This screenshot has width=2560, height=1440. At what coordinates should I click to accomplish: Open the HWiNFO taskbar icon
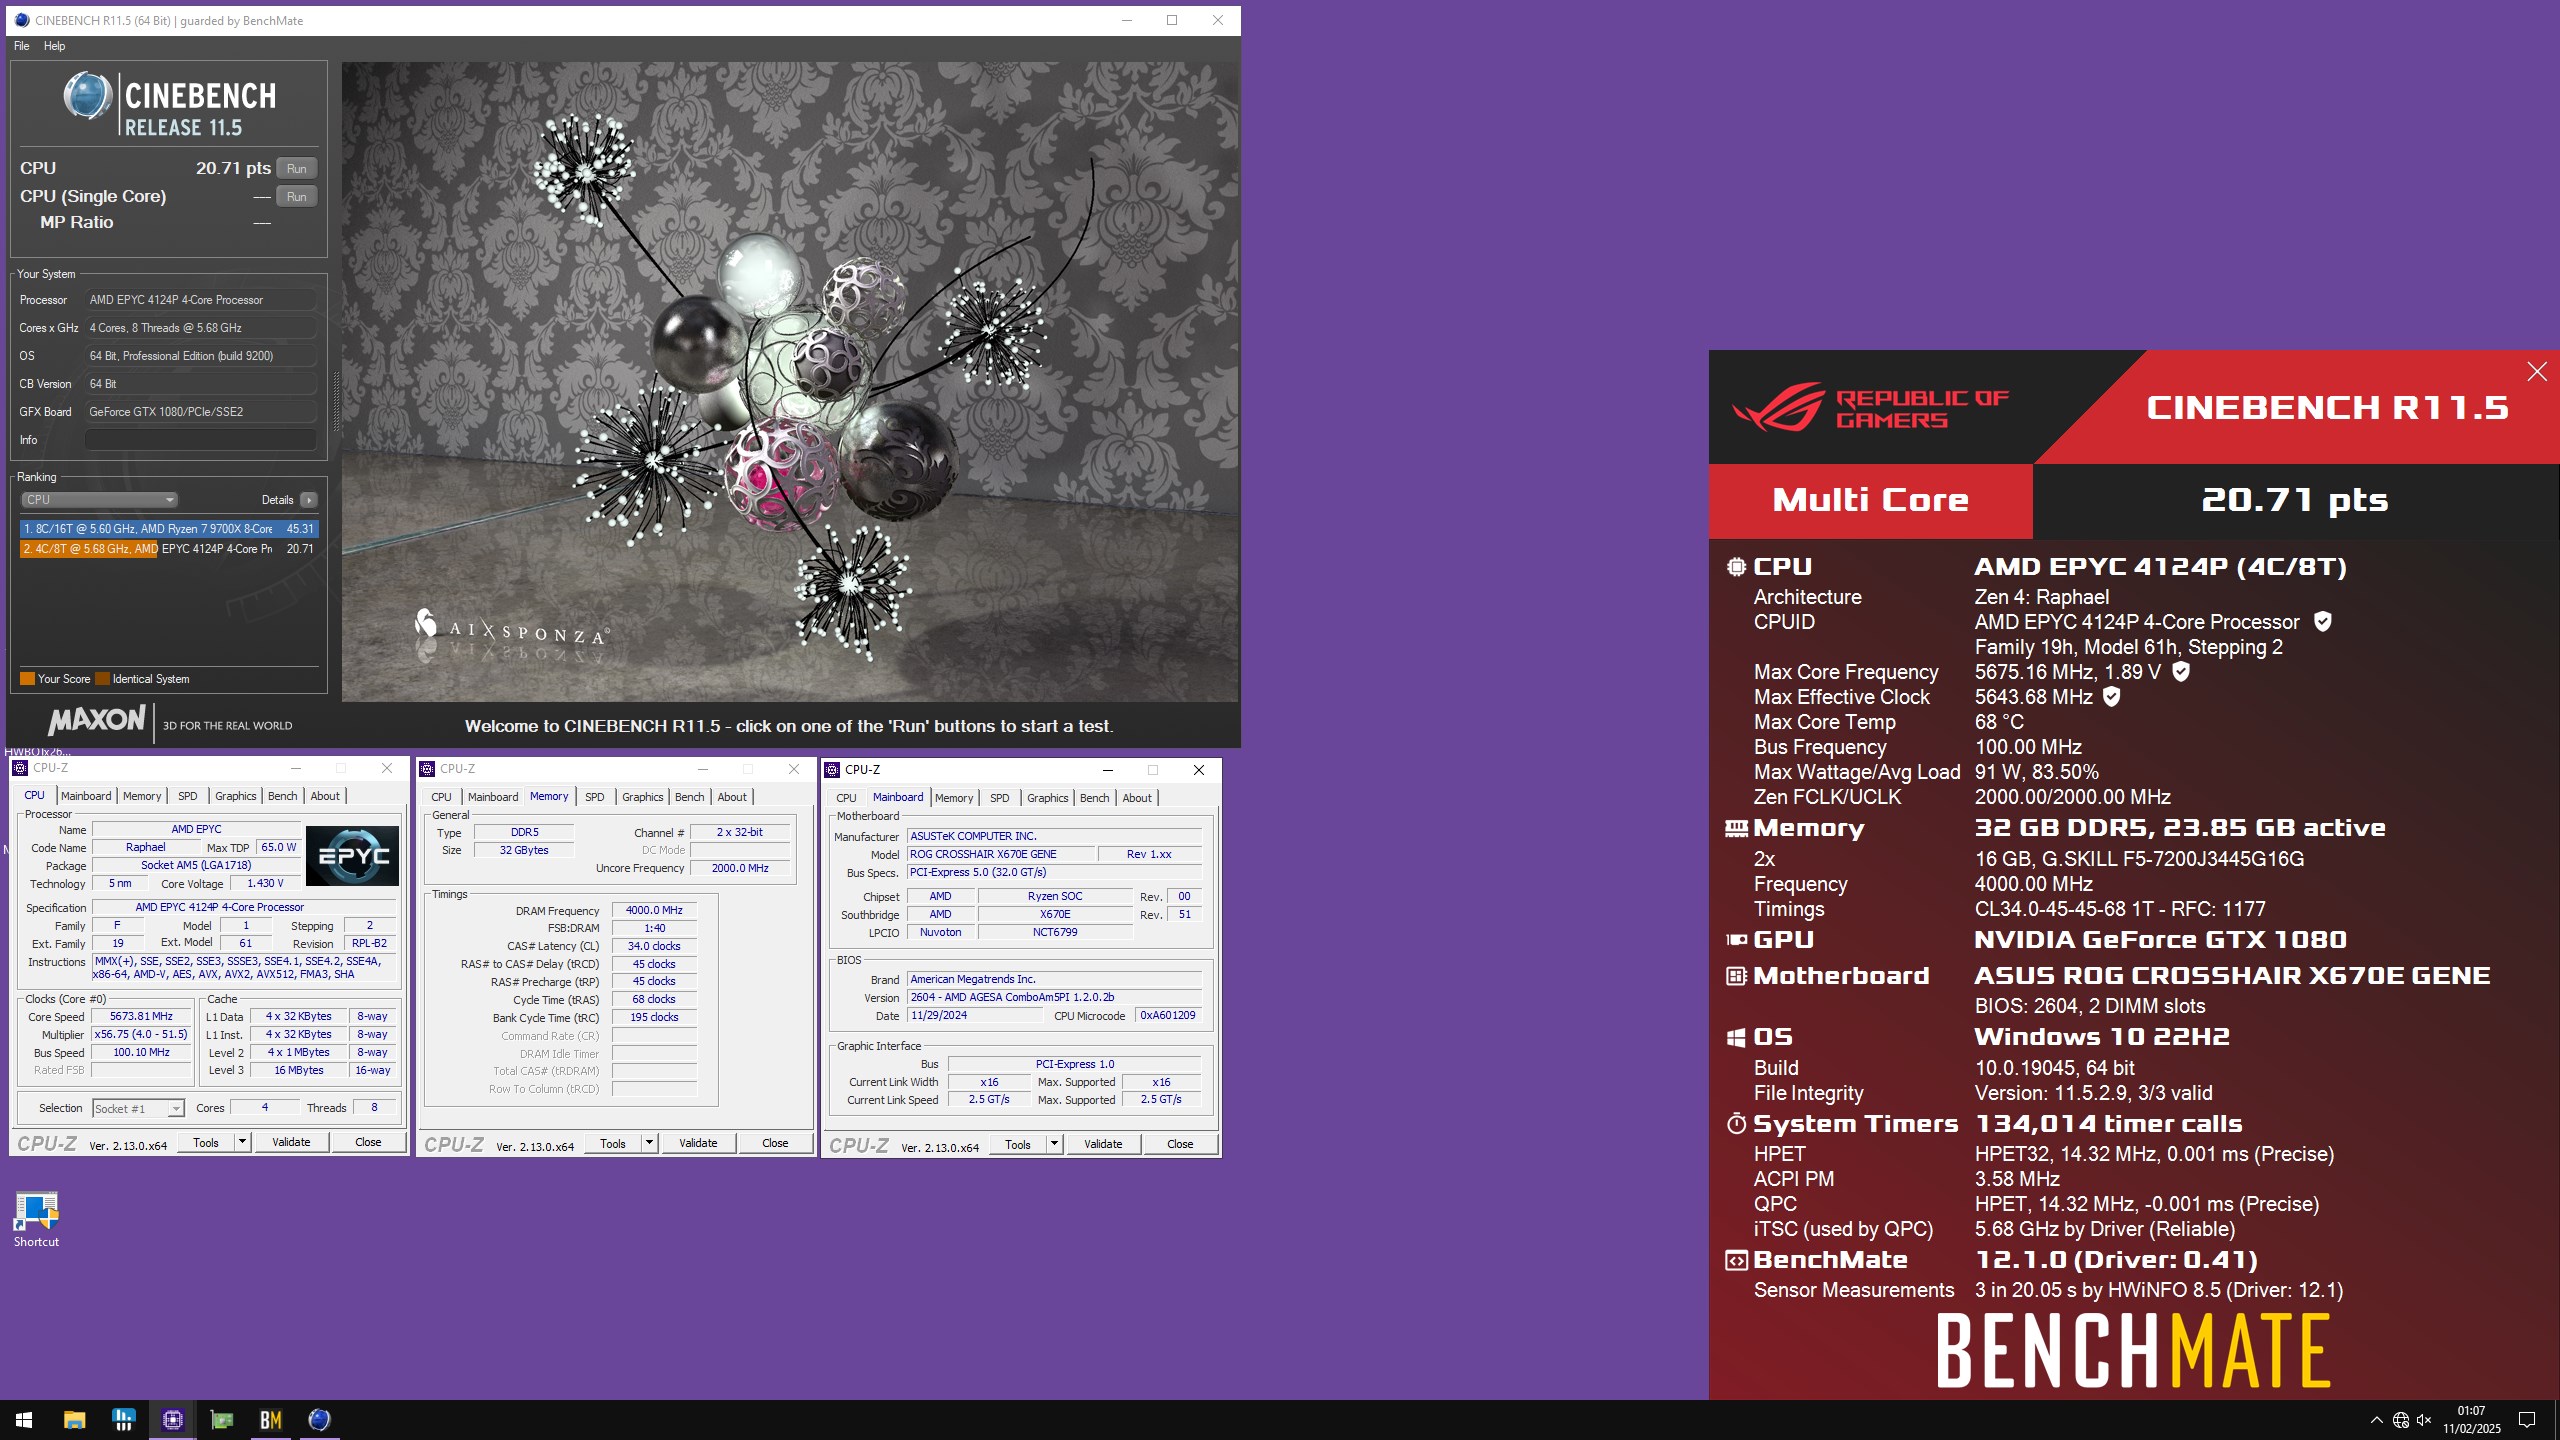coord(123,1420)
